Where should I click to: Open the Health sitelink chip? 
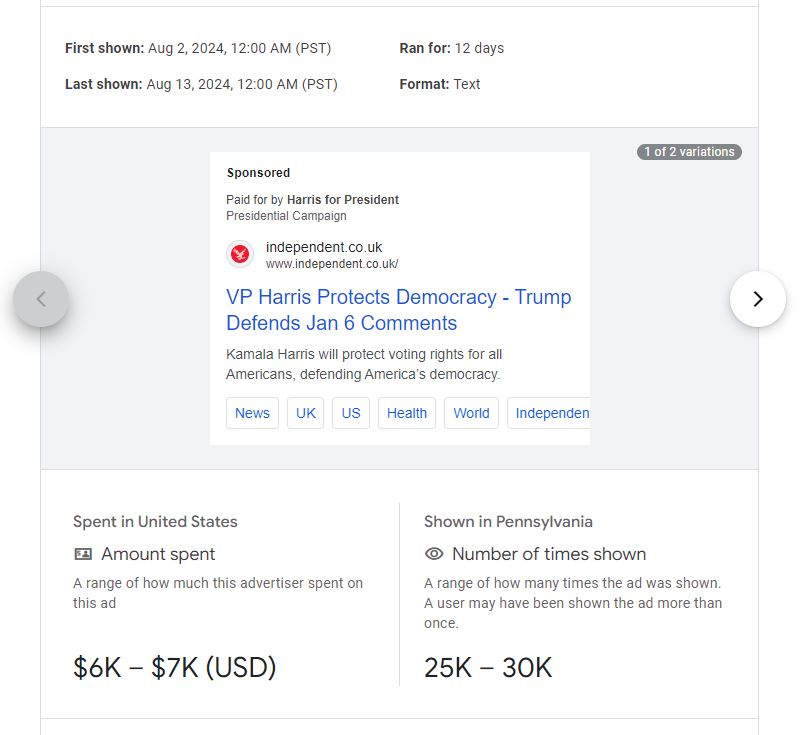[x=406, y=413]
